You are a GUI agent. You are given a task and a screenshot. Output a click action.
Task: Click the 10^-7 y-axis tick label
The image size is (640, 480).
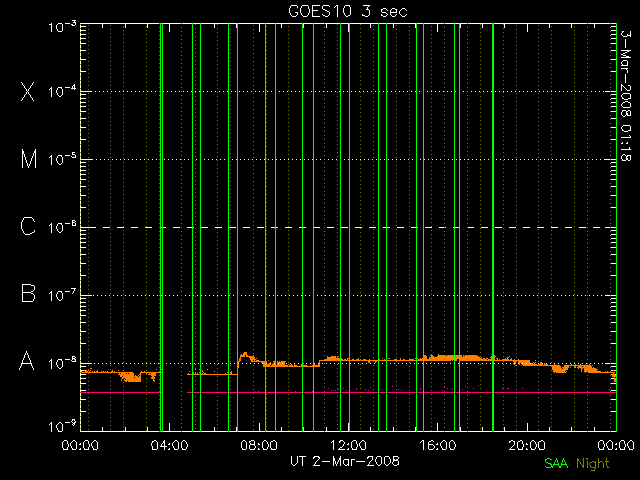tap(62, 295)
